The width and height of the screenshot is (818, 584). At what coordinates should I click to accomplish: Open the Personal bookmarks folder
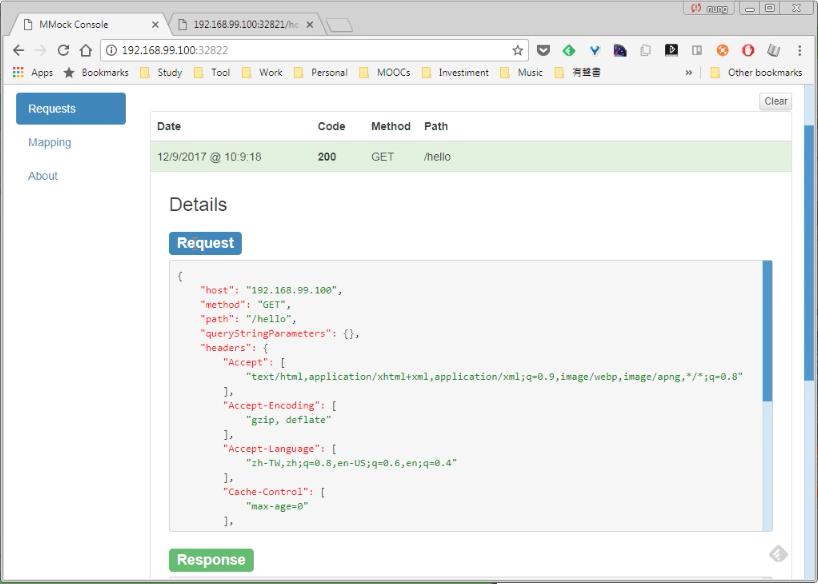point(321,73)
